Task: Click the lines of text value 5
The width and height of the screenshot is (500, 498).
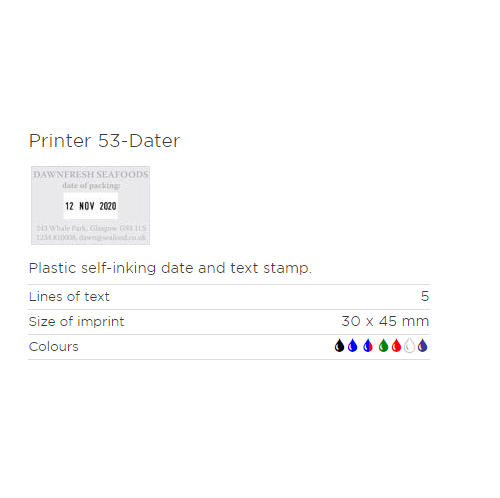Action: [x=425, y=296]
